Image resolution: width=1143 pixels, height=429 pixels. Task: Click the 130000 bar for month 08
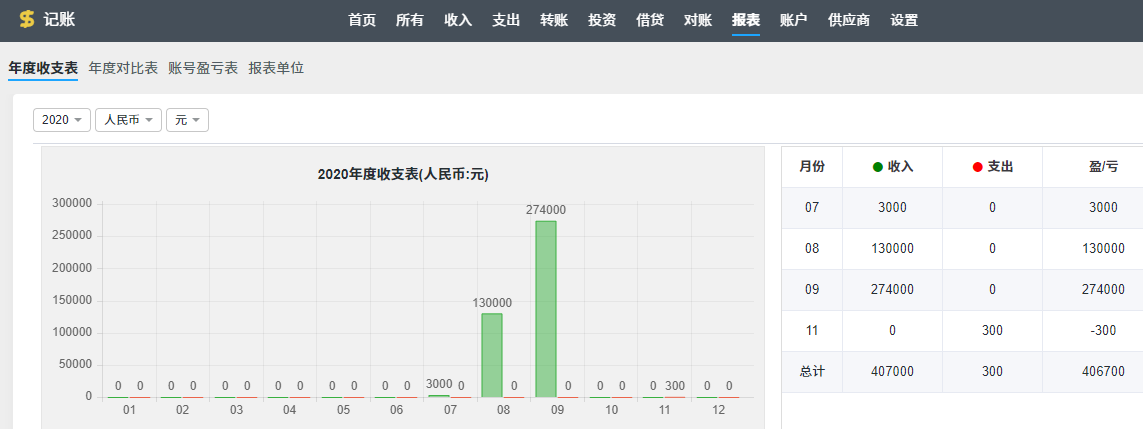point(492,355)
